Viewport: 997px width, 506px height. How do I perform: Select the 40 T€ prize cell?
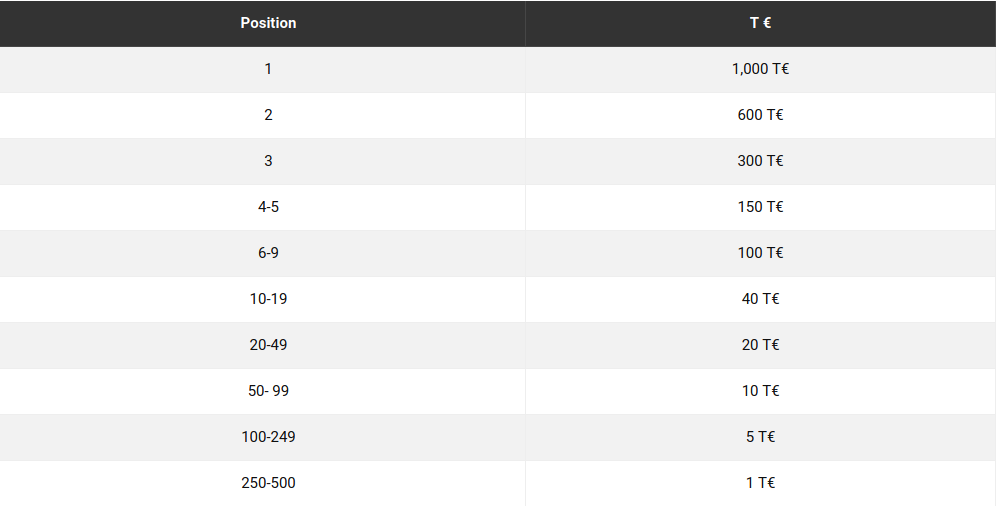point(760,299)
